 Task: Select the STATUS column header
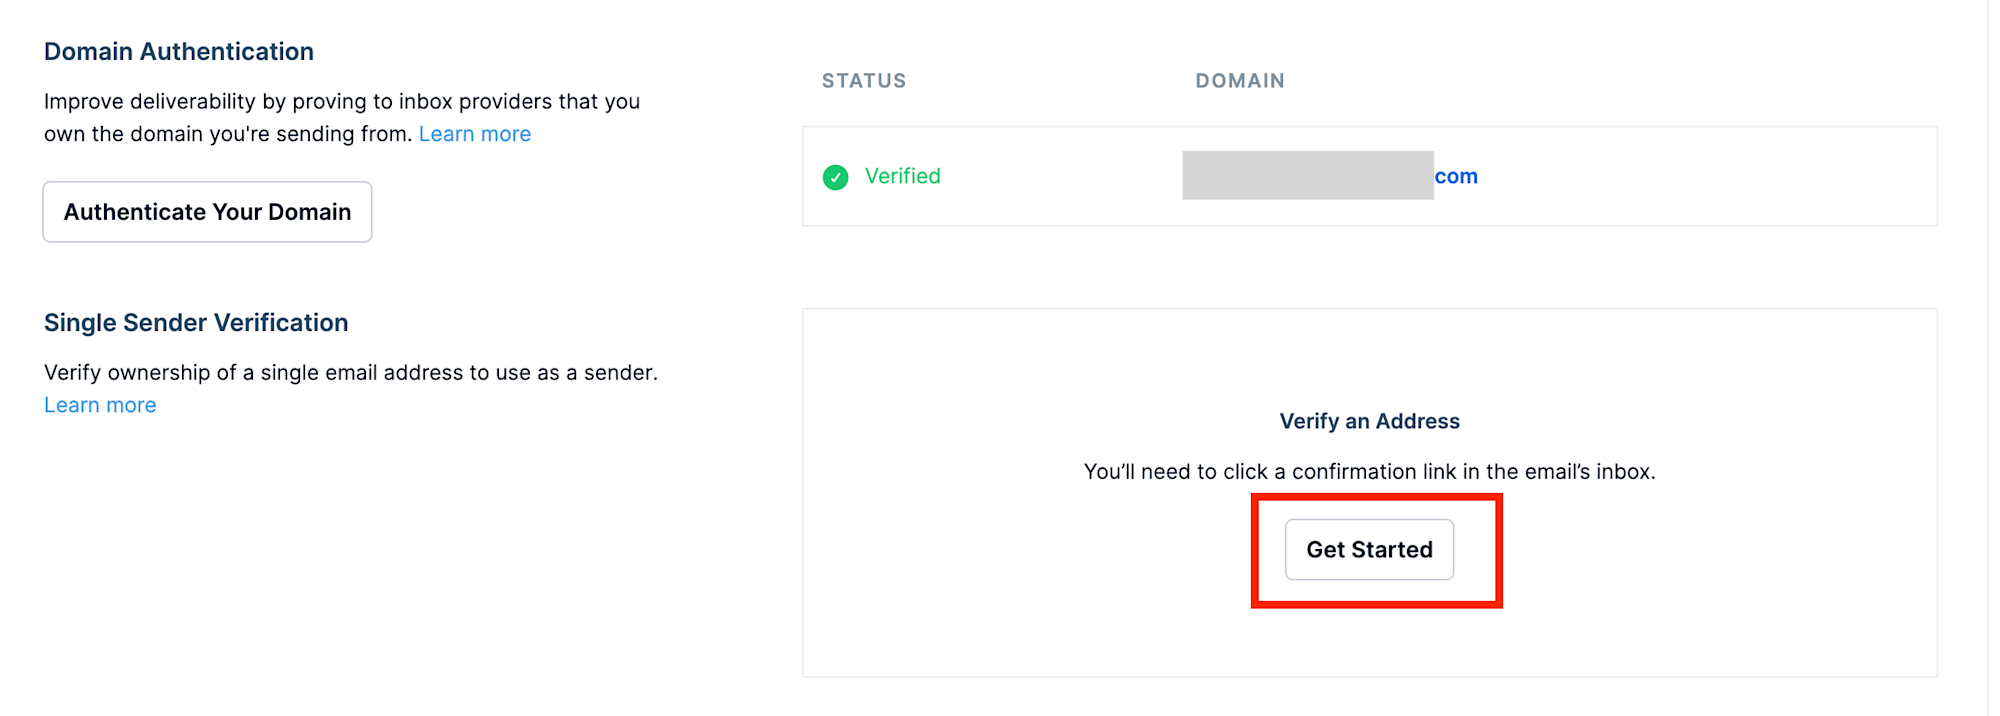864,81
